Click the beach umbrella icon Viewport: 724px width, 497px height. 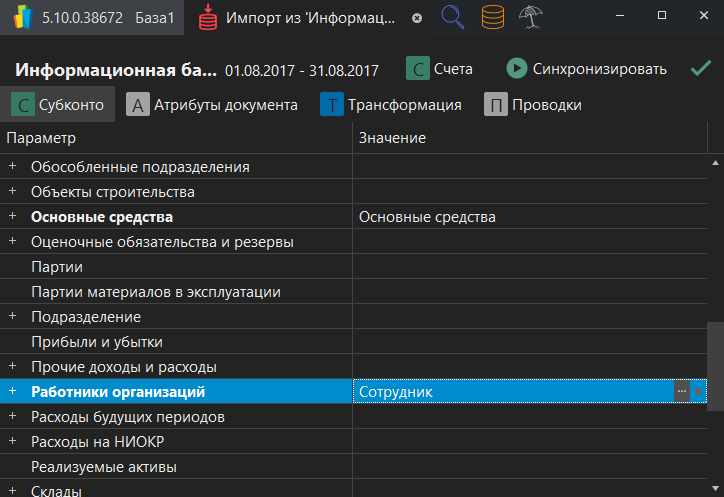(530, 18)
